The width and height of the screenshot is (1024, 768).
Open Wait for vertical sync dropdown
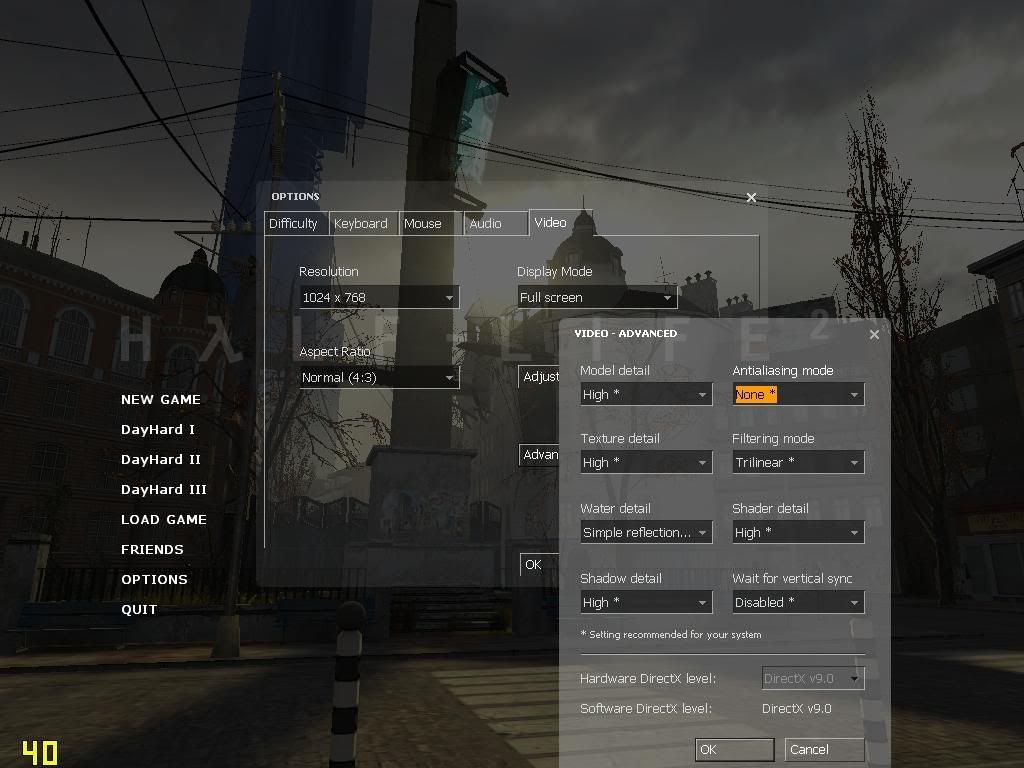point(798,602)
